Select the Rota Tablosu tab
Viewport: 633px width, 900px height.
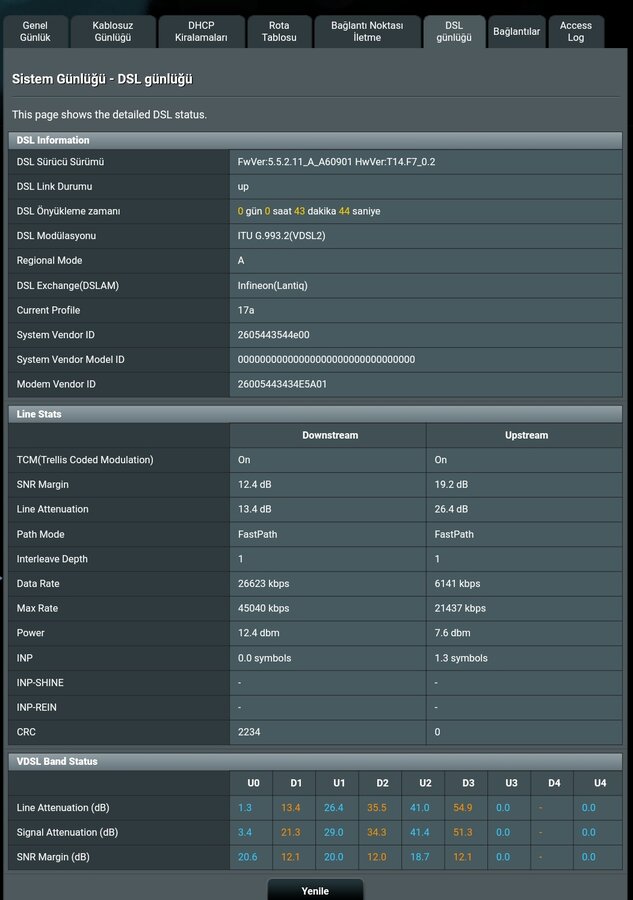point(279,31)
